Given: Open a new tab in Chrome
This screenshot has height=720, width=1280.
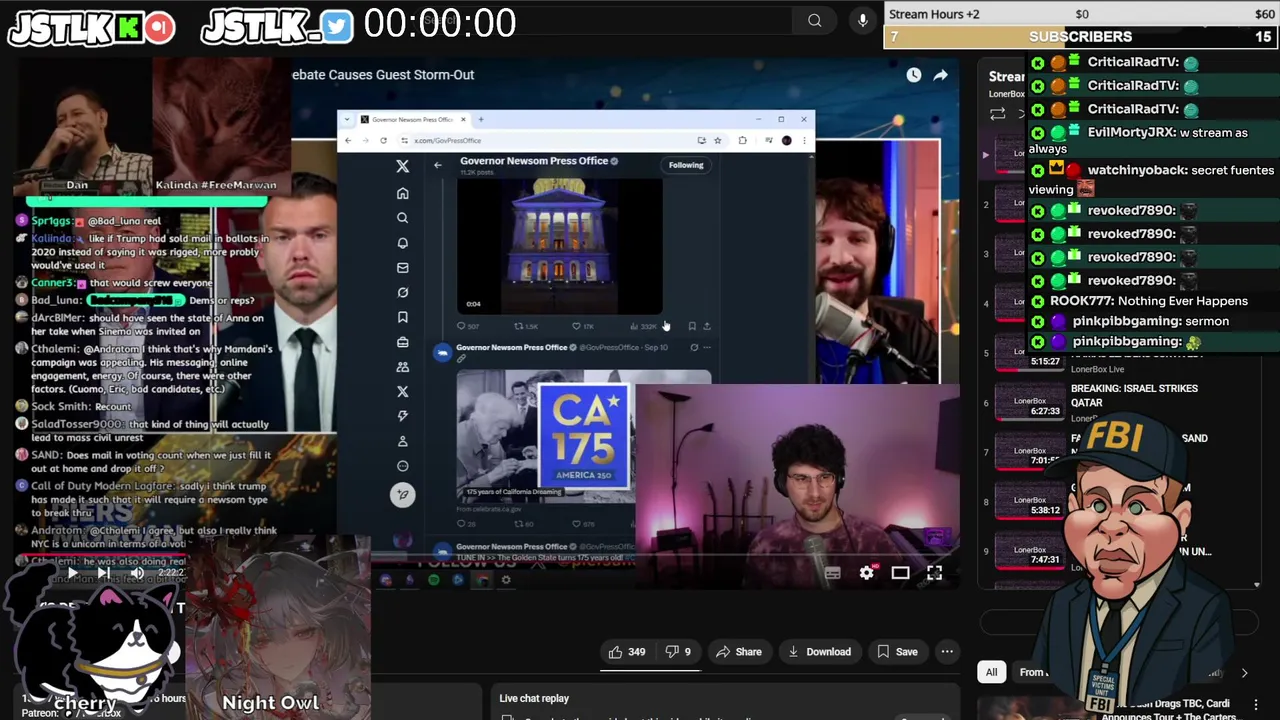Looking at the screenshot, I should (x=481, y=120).
